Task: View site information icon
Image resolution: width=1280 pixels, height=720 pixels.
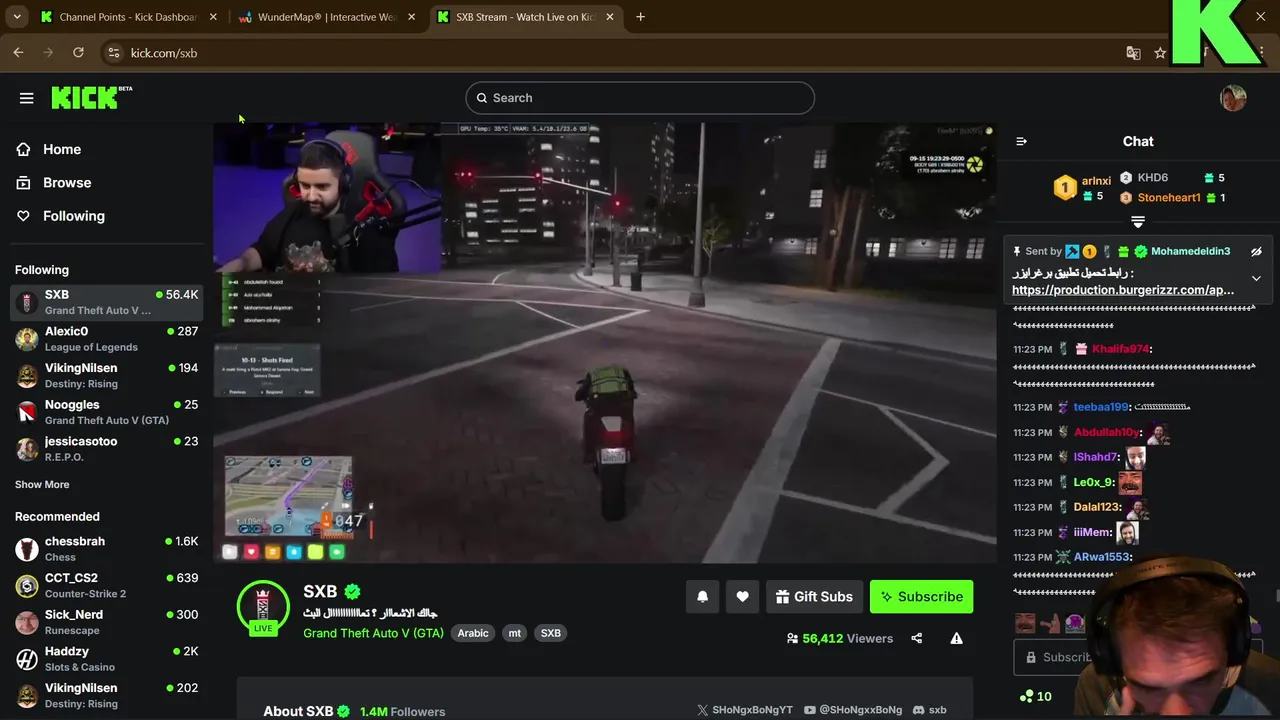Action: coord(113,53)
